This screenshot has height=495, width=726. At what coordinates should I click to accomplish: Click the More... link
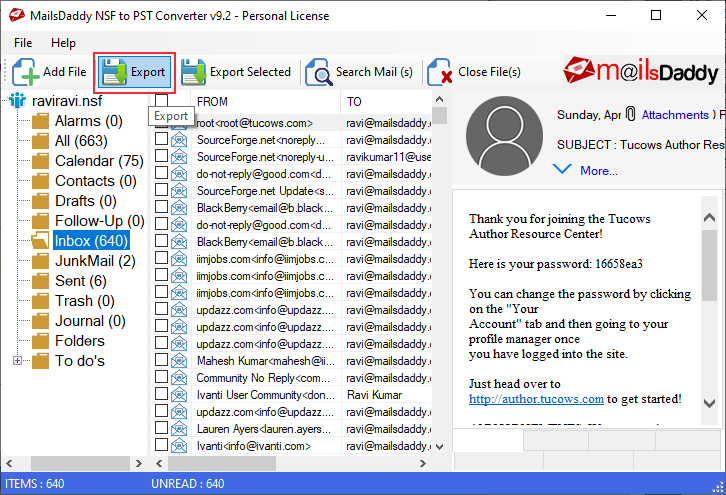pyautogui.click(x=599, y=171)
